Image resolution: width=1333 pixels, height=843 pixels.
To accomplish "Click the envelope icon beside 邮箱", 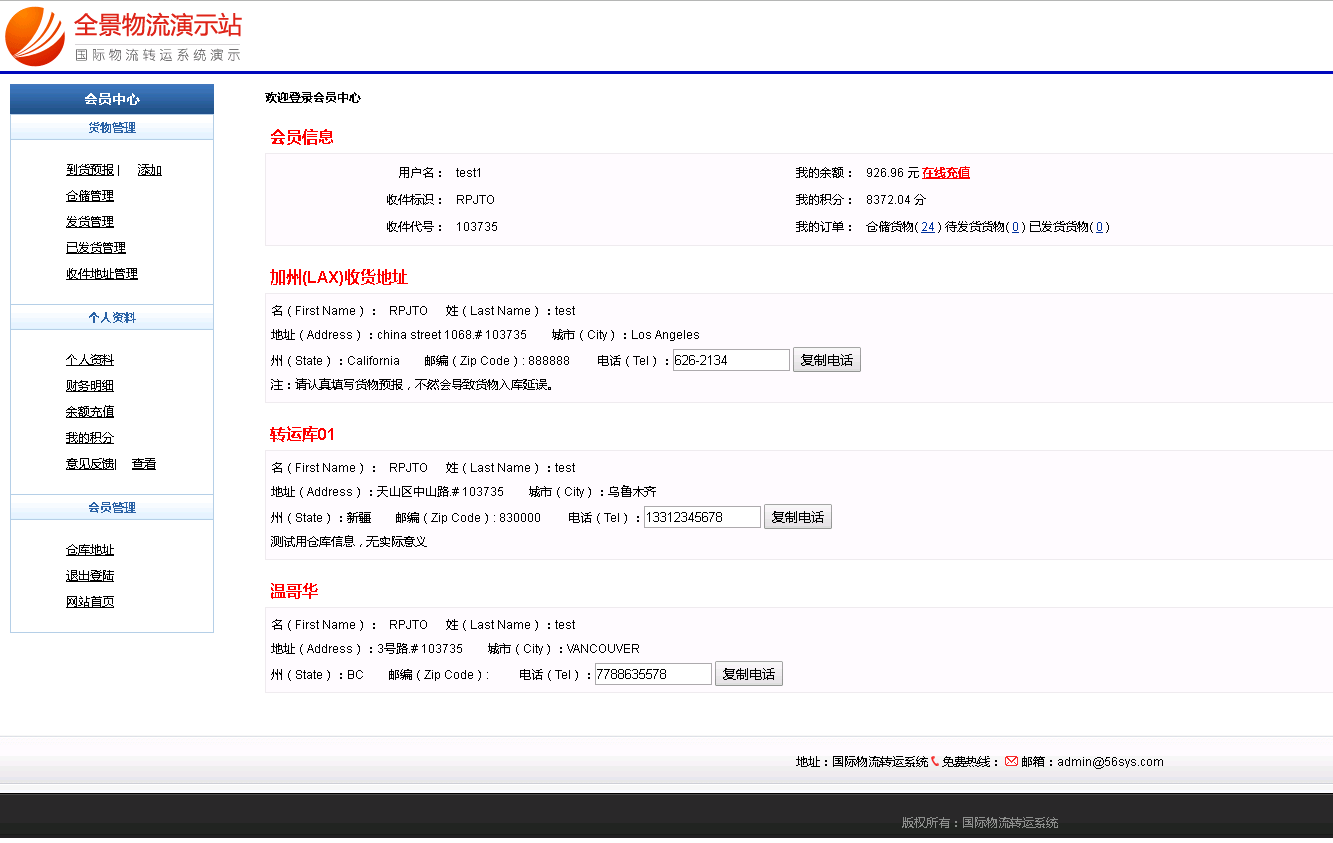I will pyautogui.click(x=1013, y=761).
